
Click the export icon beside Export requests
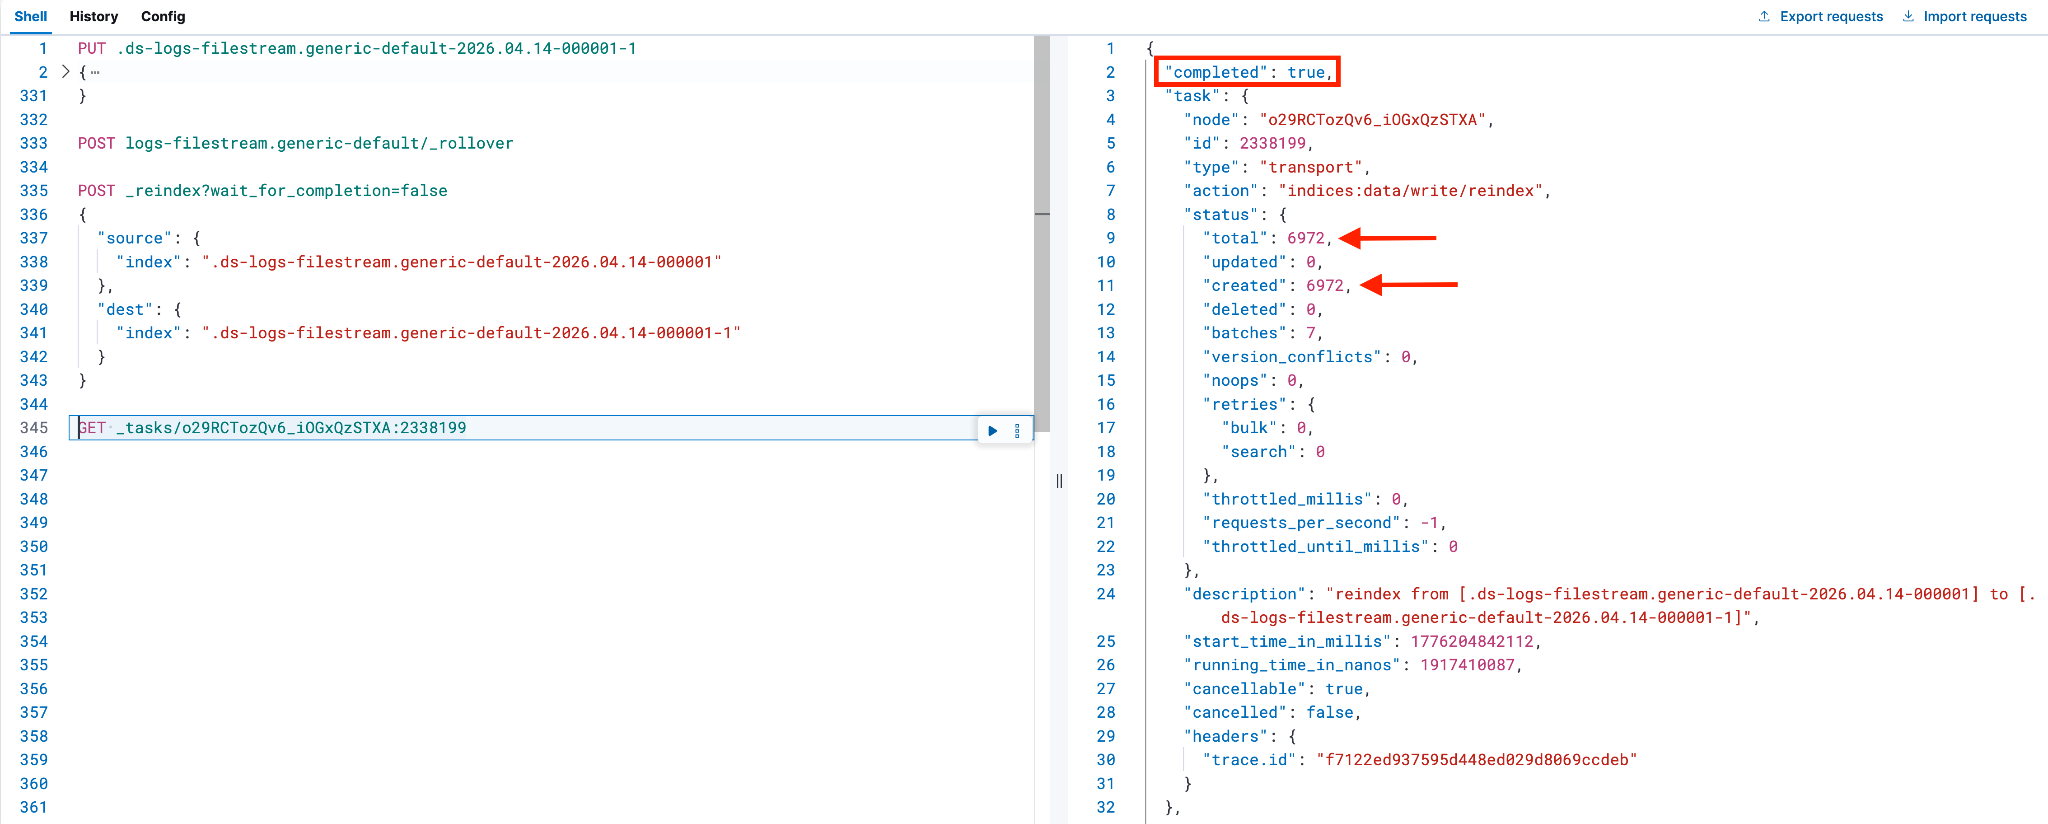tap(1764, 16)
